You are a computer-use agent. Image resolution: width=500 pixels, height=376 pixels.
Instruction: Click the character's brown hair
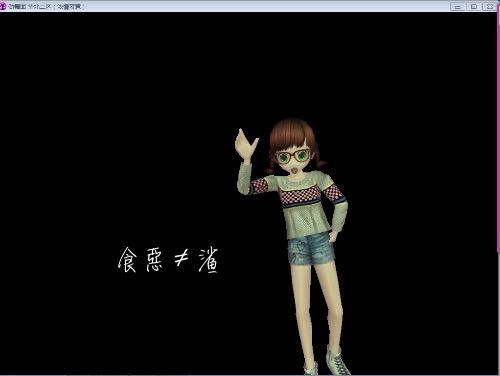tap(292, 133)
